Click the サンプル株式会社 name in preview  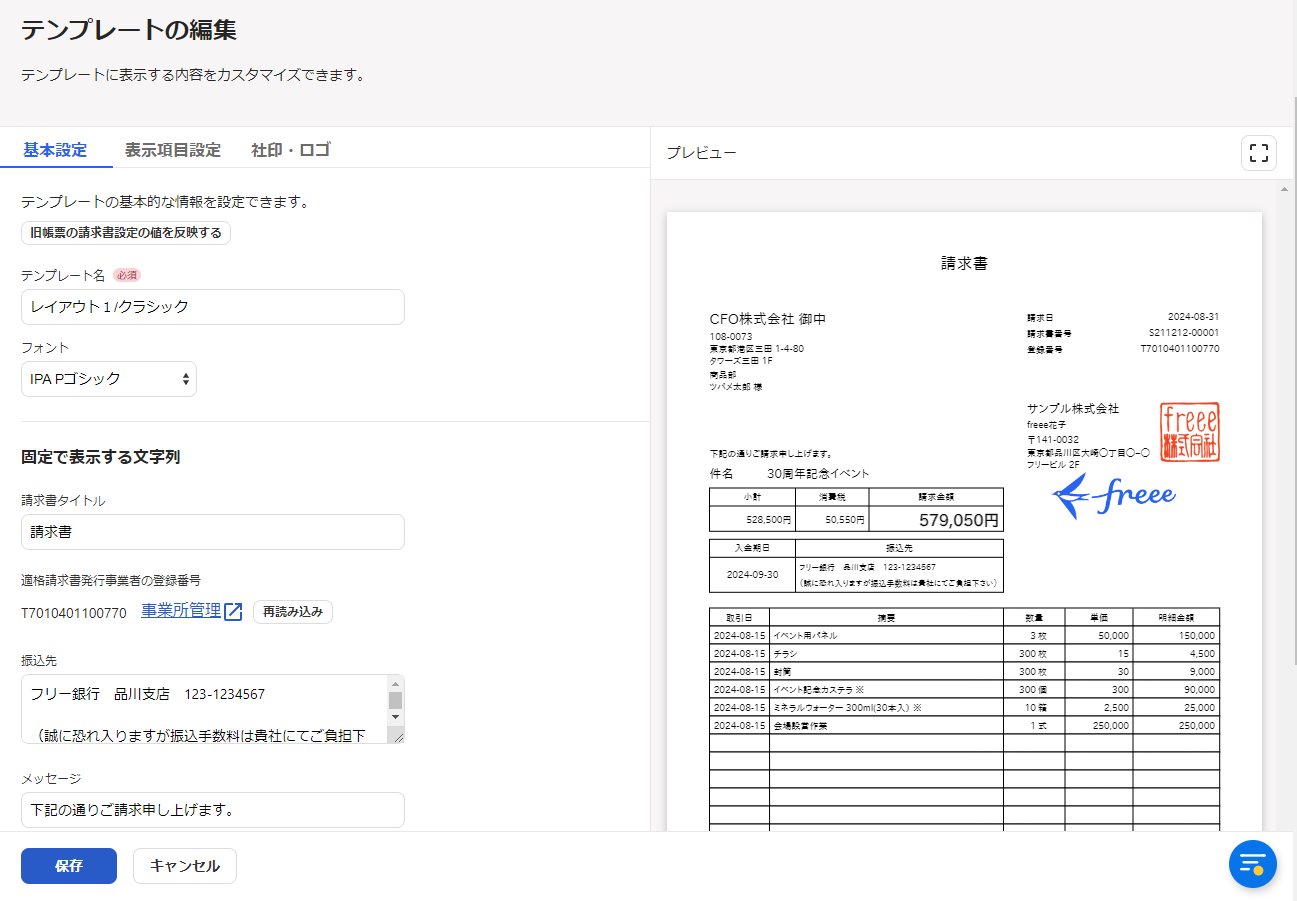coord(1073,409)
